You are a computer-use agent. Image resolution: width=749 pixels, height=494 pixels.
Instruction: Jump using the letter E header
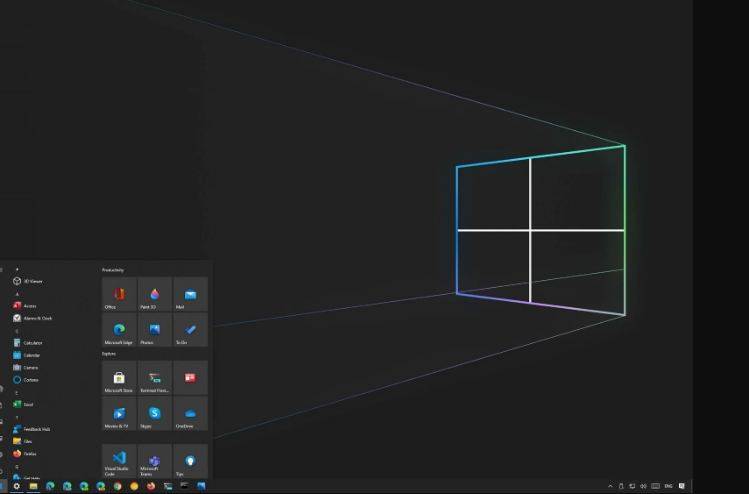tap(17, 393)
